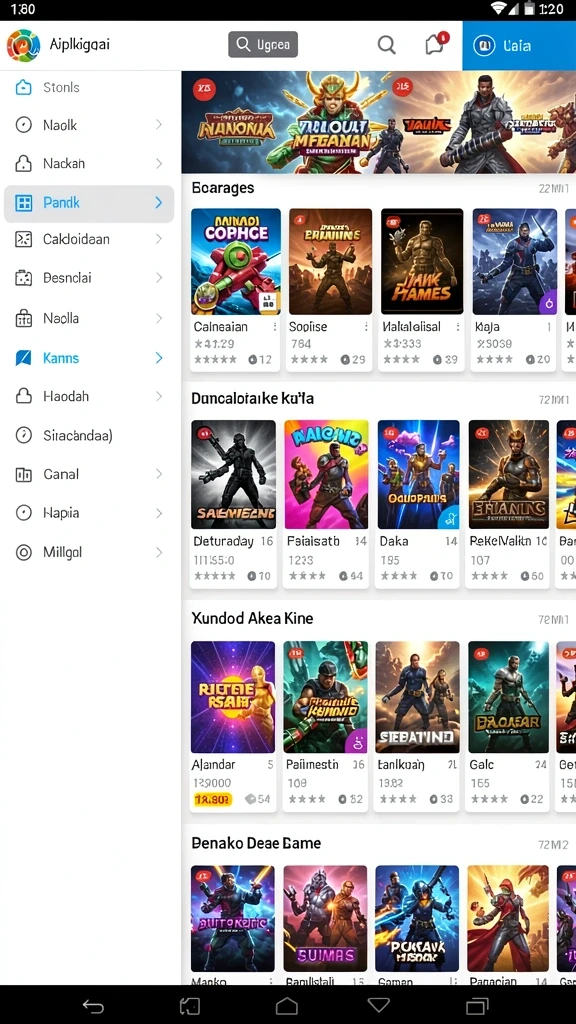The image size is (576, 1024).
Task: Click the tankuan game title
Action: (402, 764)
